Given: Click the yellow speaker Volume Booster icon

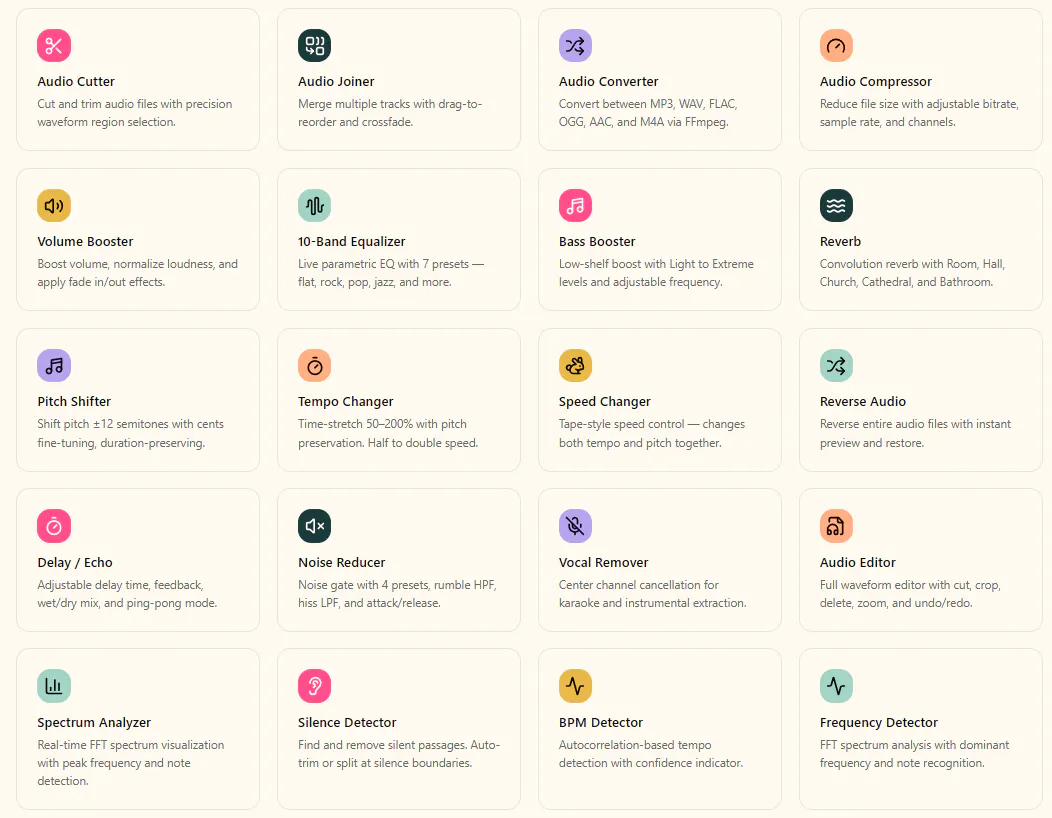Looking at the screenshot, I should click(x=54, y=205).
